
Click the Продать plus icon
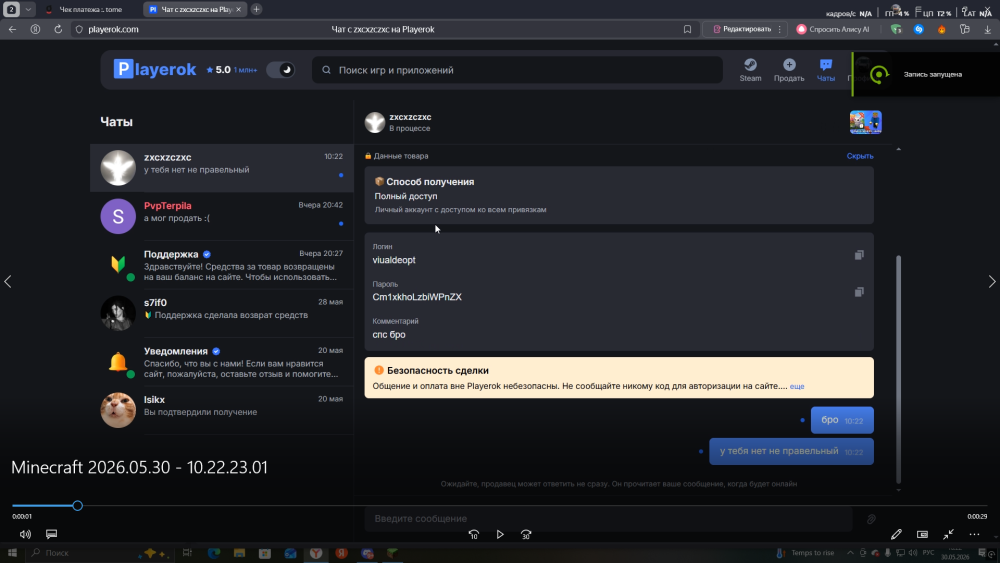[789, 65]
